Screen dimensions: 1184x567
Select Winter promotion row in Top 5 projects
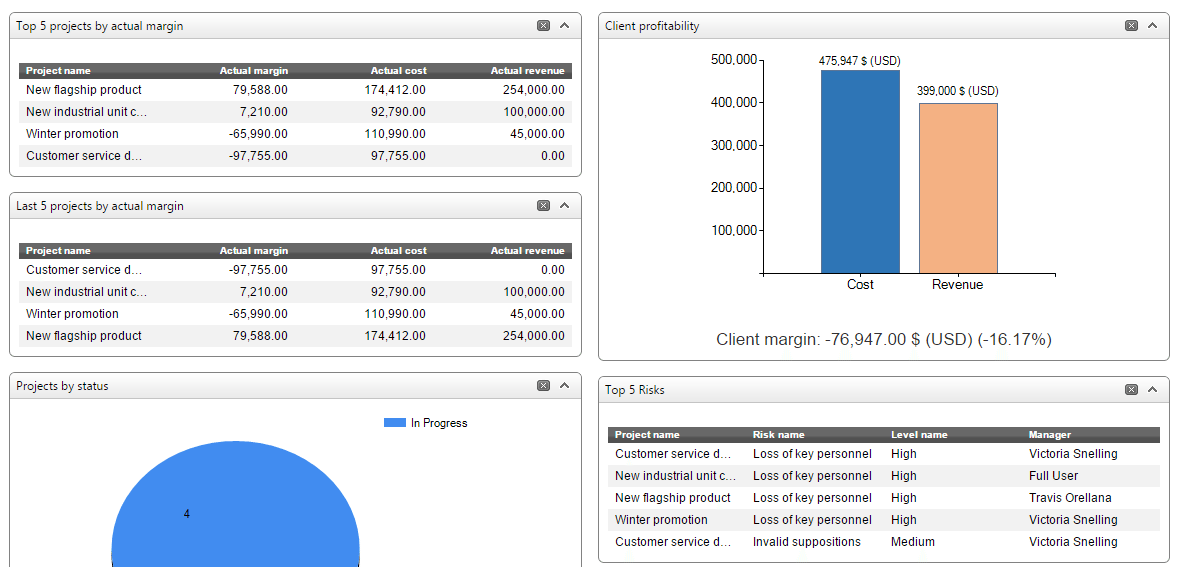[295, 134]
